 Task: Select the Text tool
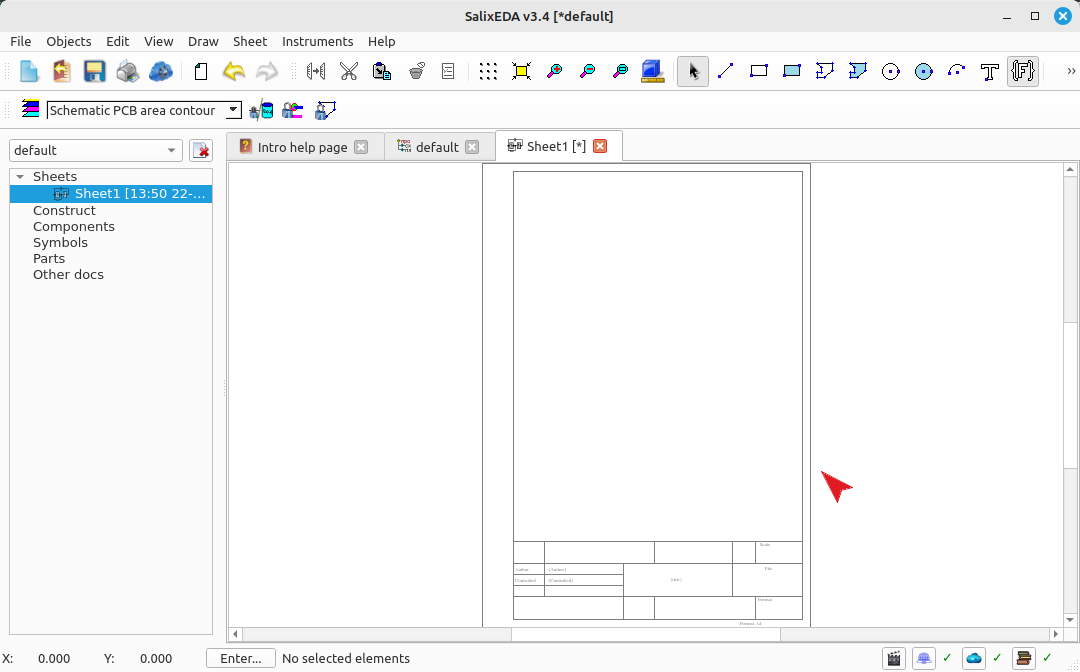click(x=990, y=71)
